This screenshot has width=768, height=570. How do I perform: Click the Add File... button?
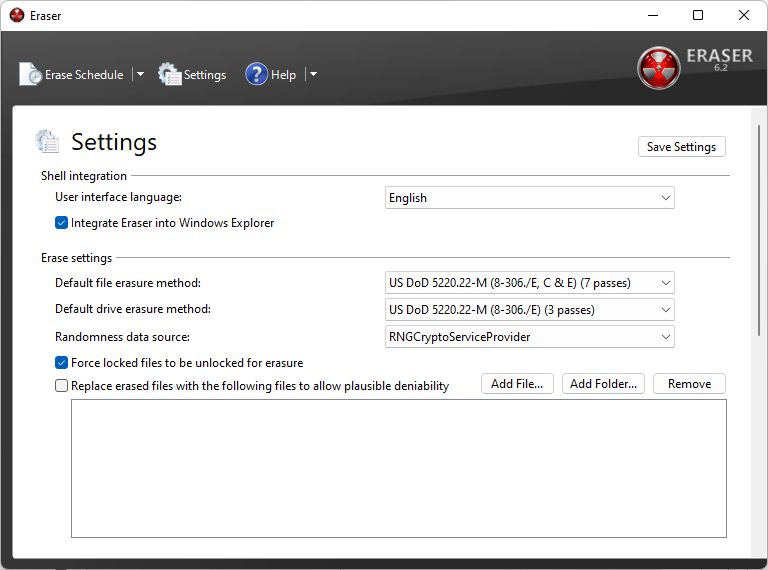[x=517, y=384]
